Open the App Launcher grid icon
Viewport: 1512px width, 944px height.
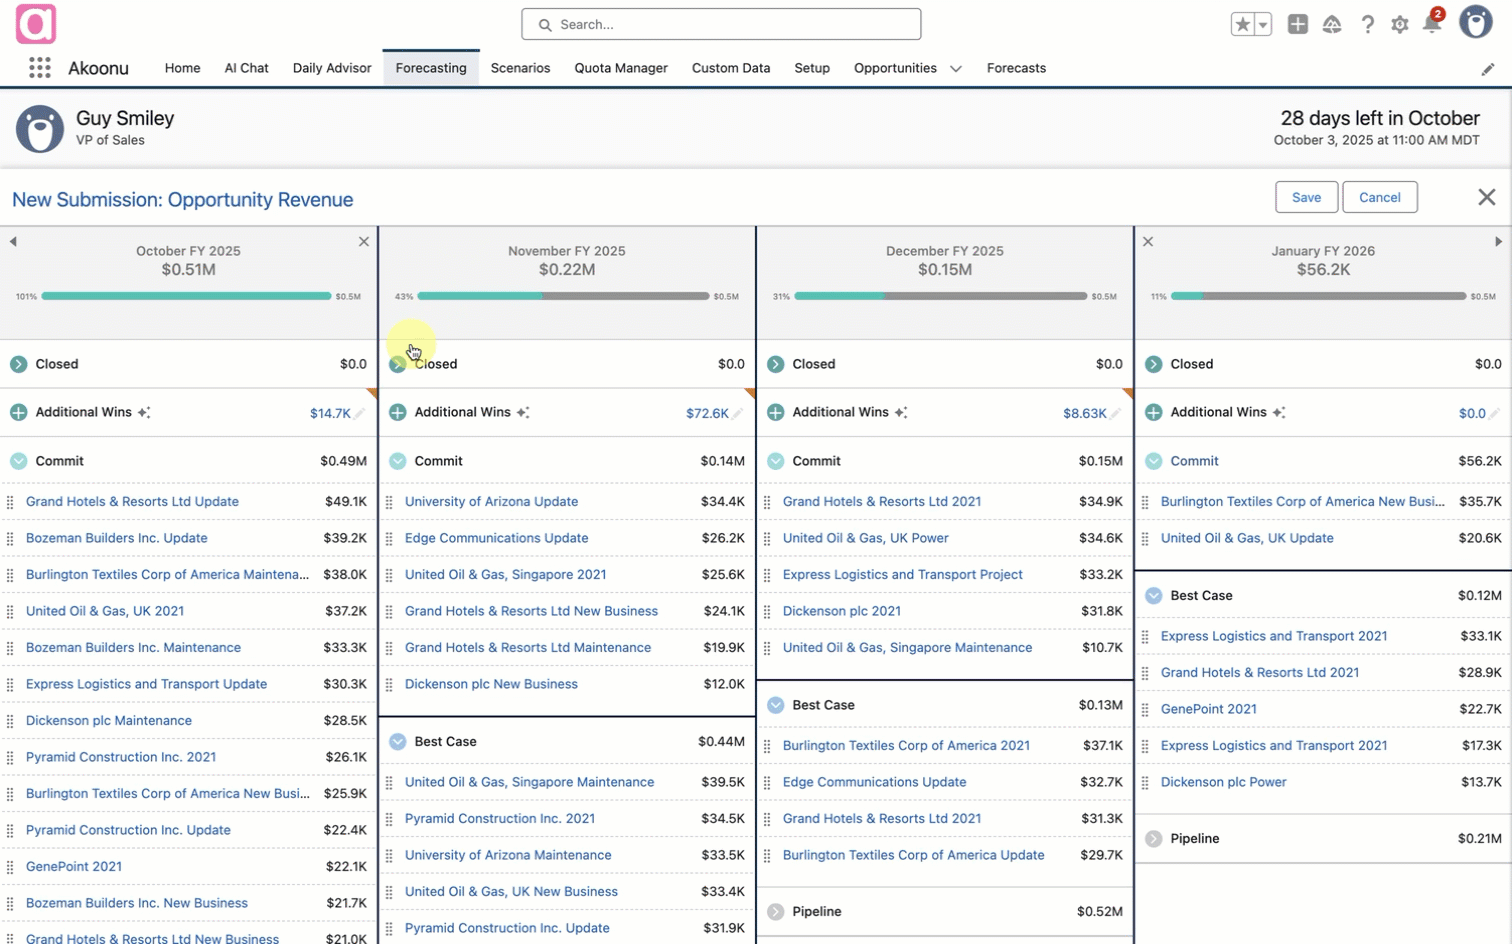(40, 68)
